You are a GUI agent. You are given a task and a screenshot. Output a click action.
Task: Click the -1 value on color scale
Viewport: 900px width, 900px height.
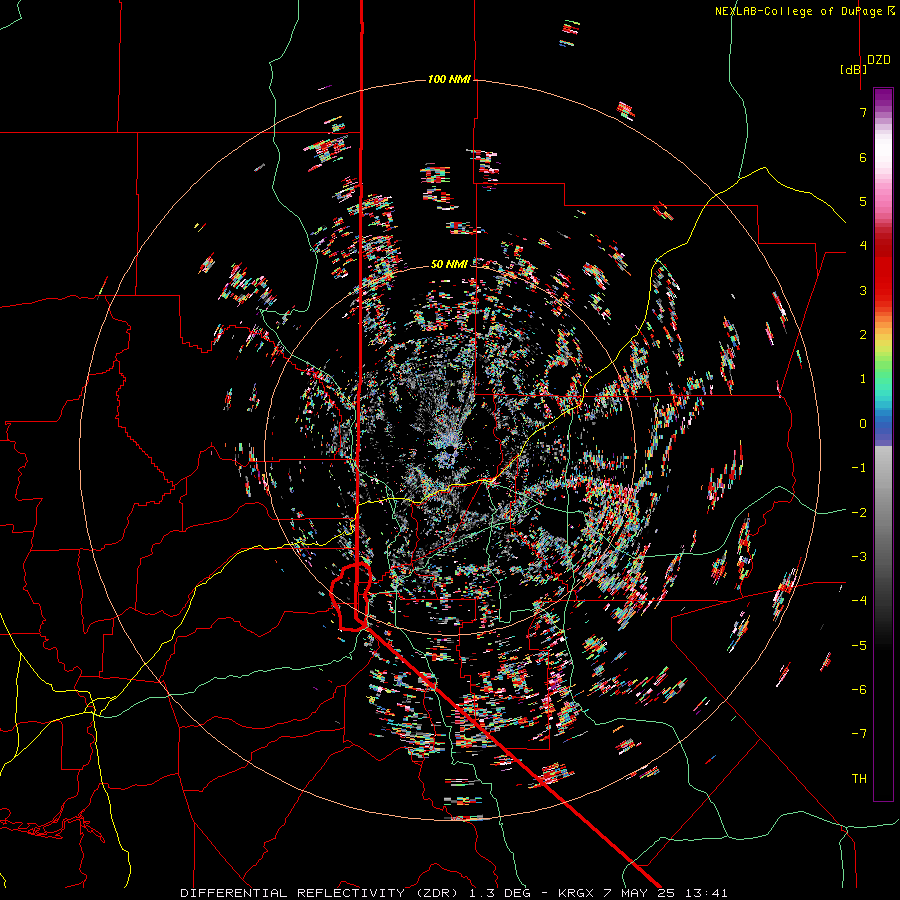pos(859,468)
